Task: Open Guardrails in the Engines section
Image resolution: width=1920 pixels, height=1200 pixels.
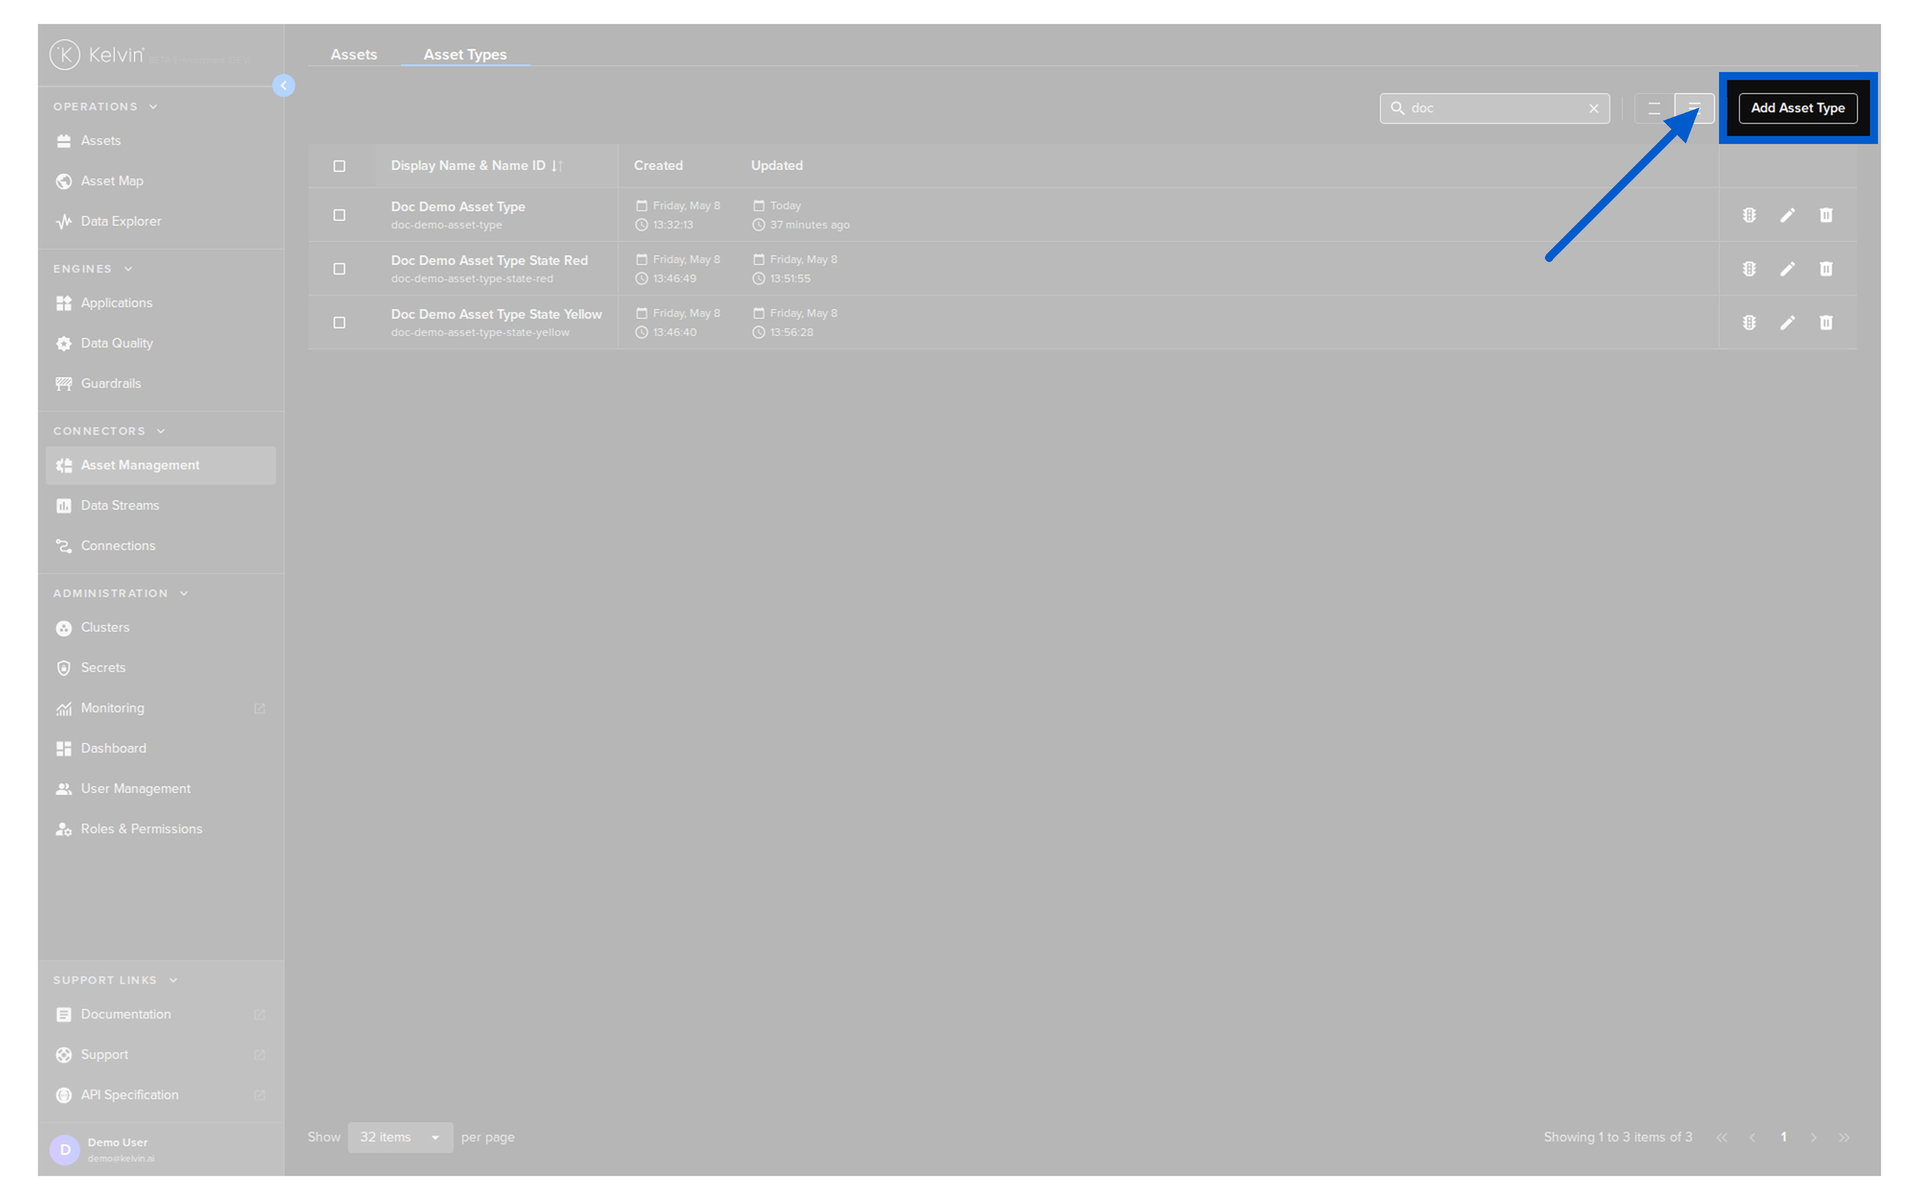Action: (111, 383)
